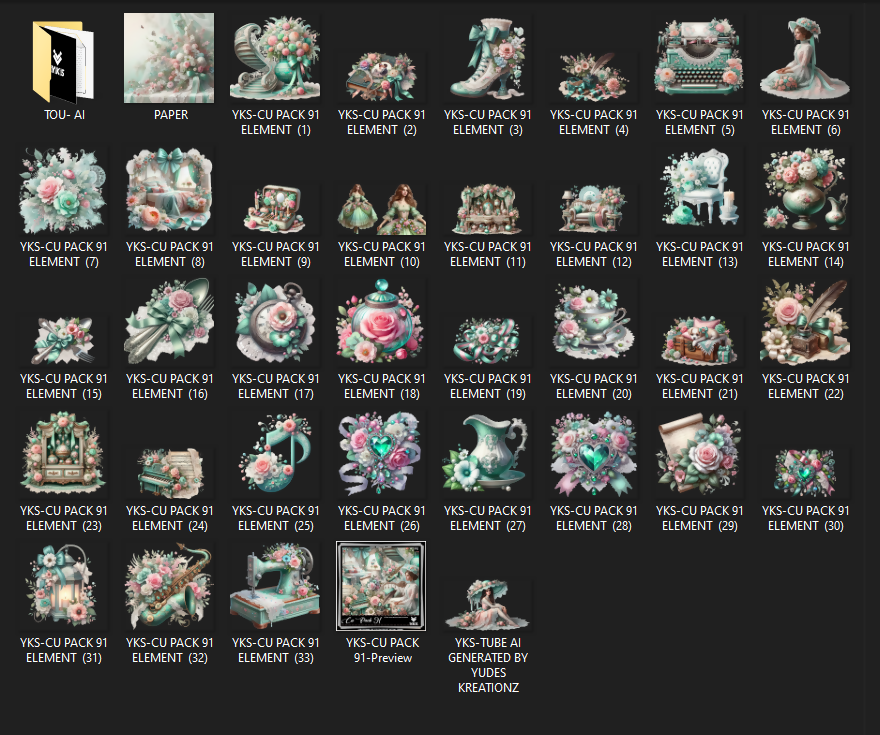Click the music note image, Element (25)
This screenshot has width=880, height=735.
(x=275, y=454)
